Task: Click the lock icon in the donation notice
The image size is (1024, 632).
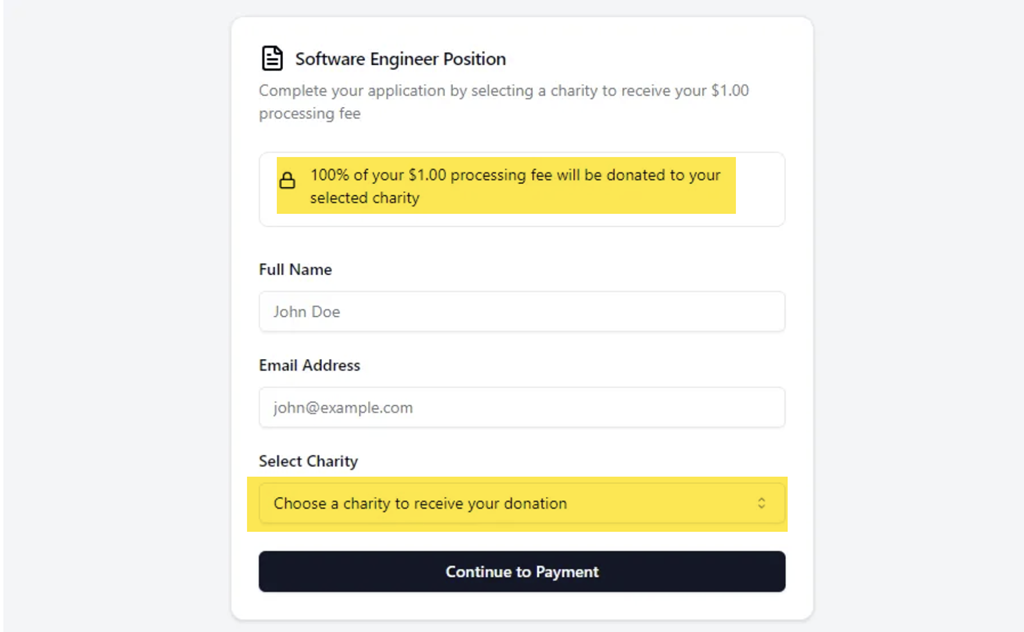Action: (x=287, y=180)
